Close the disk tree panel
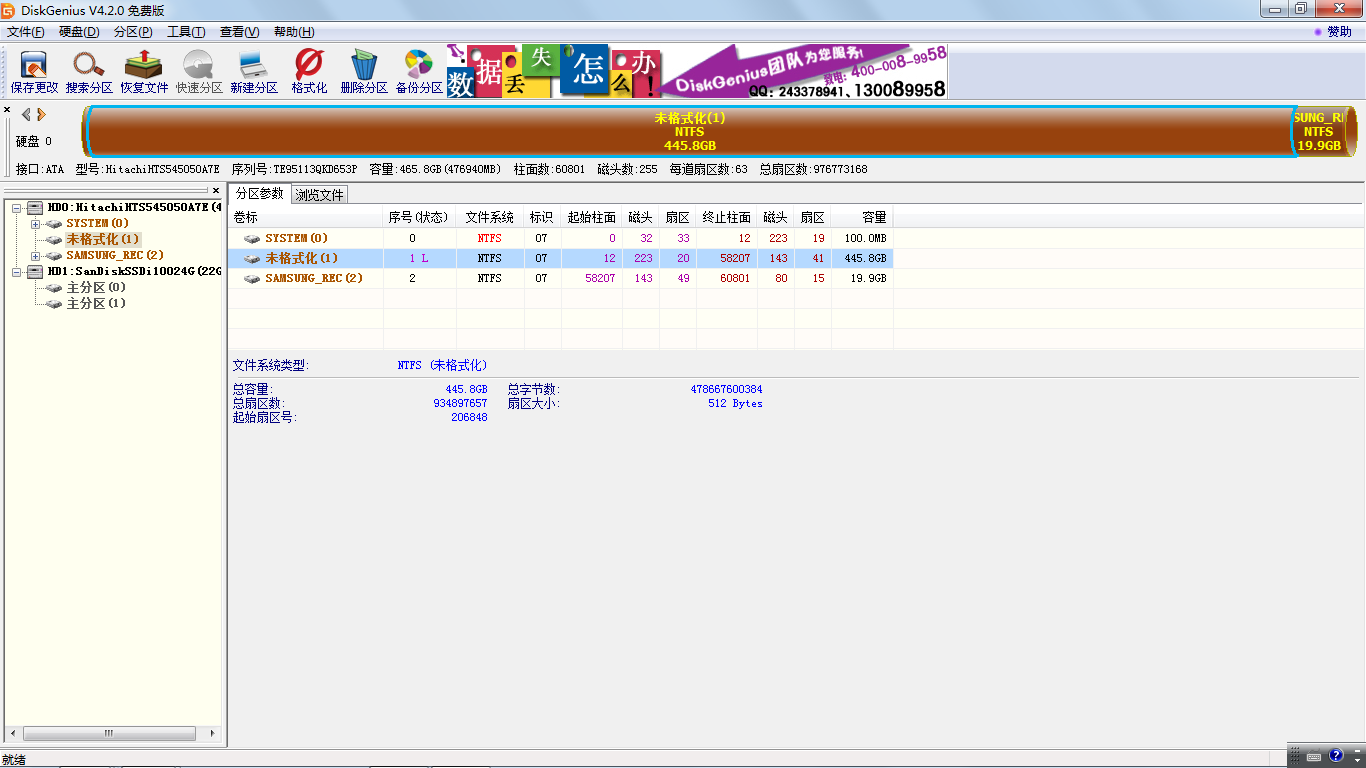The width and height of the screenshot is (1366, 768). (x=215, y=190)
